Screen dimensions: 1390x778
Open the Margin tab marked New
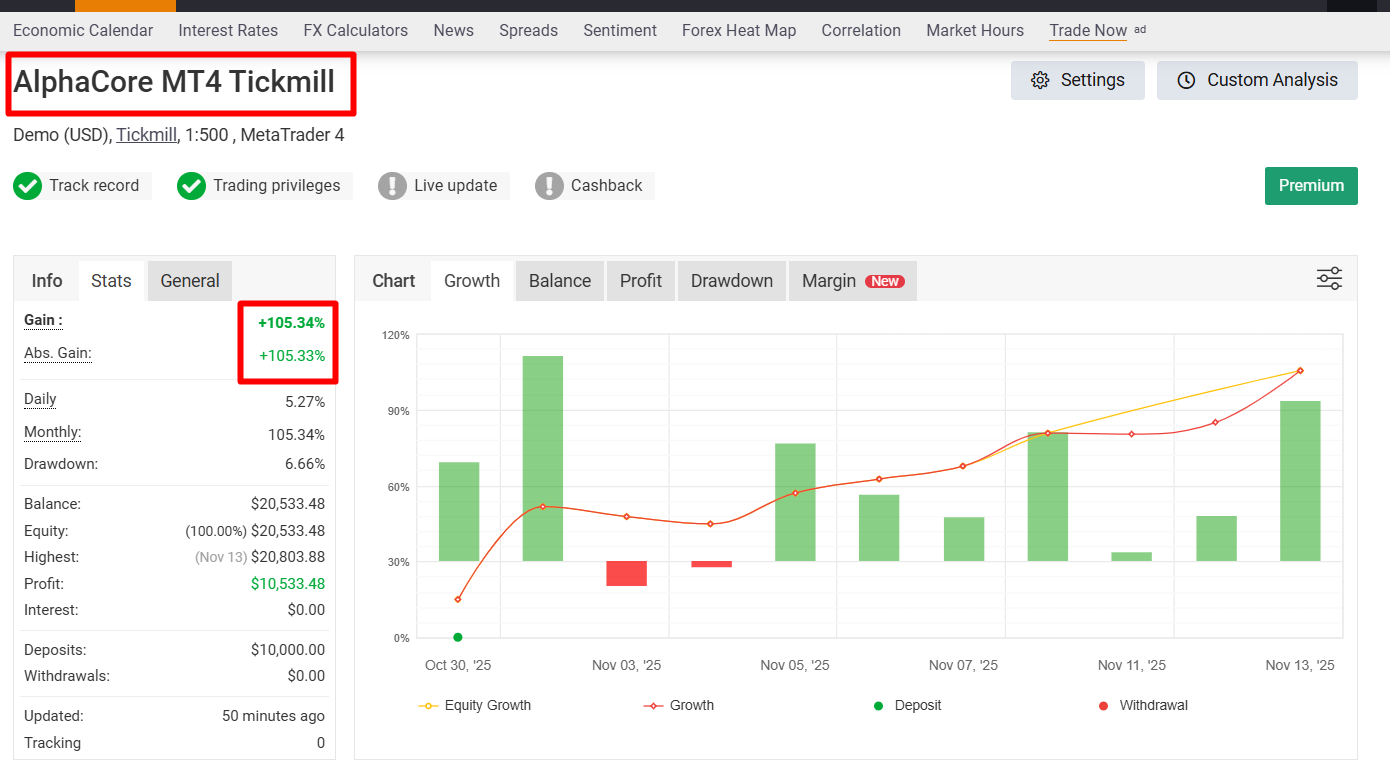click(x=853, y=281)
